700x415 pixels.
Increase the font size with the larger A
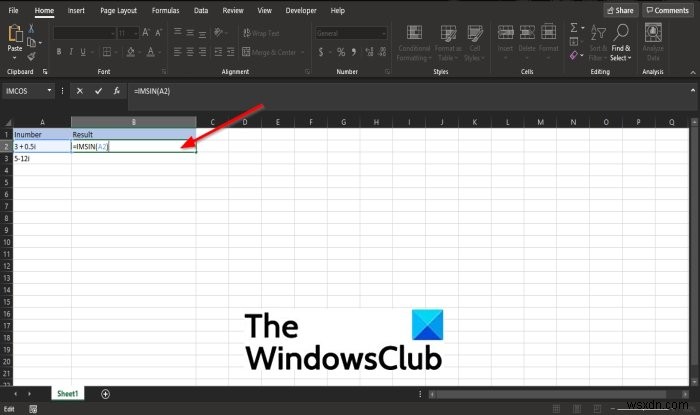coord(146,33)
